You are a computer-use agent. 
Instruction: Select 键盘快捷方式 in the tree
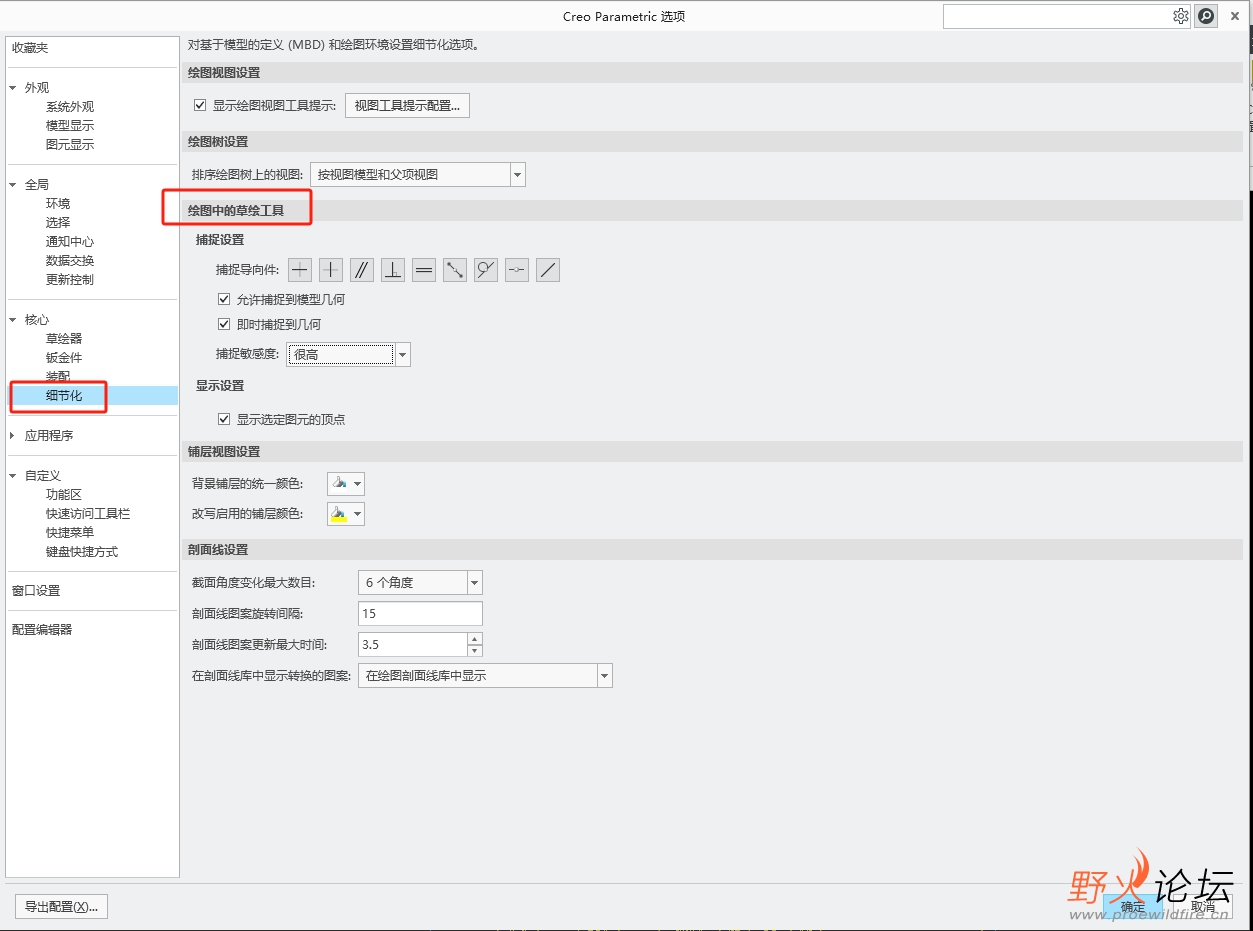point(82,552)
